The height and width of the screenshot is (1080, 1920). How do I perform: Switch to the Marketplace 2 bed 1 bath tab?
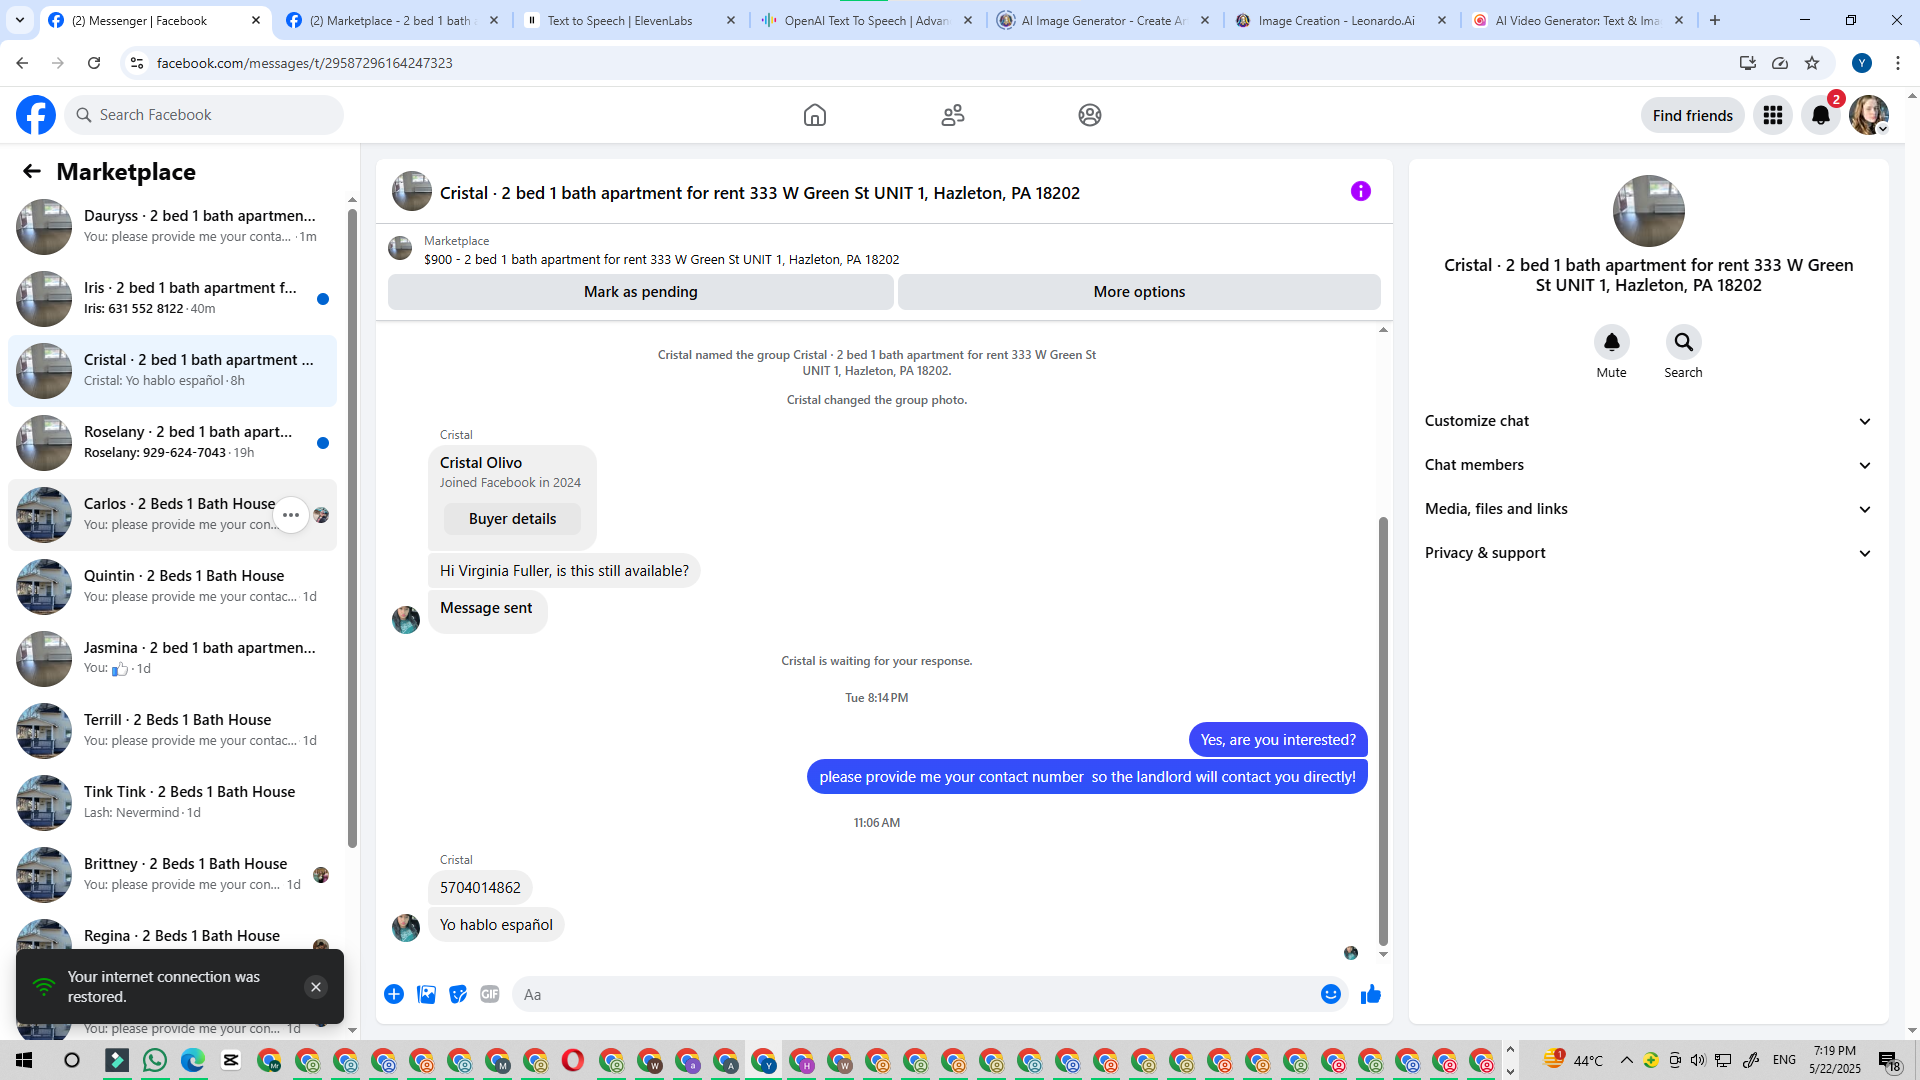[x=391, y=20]
